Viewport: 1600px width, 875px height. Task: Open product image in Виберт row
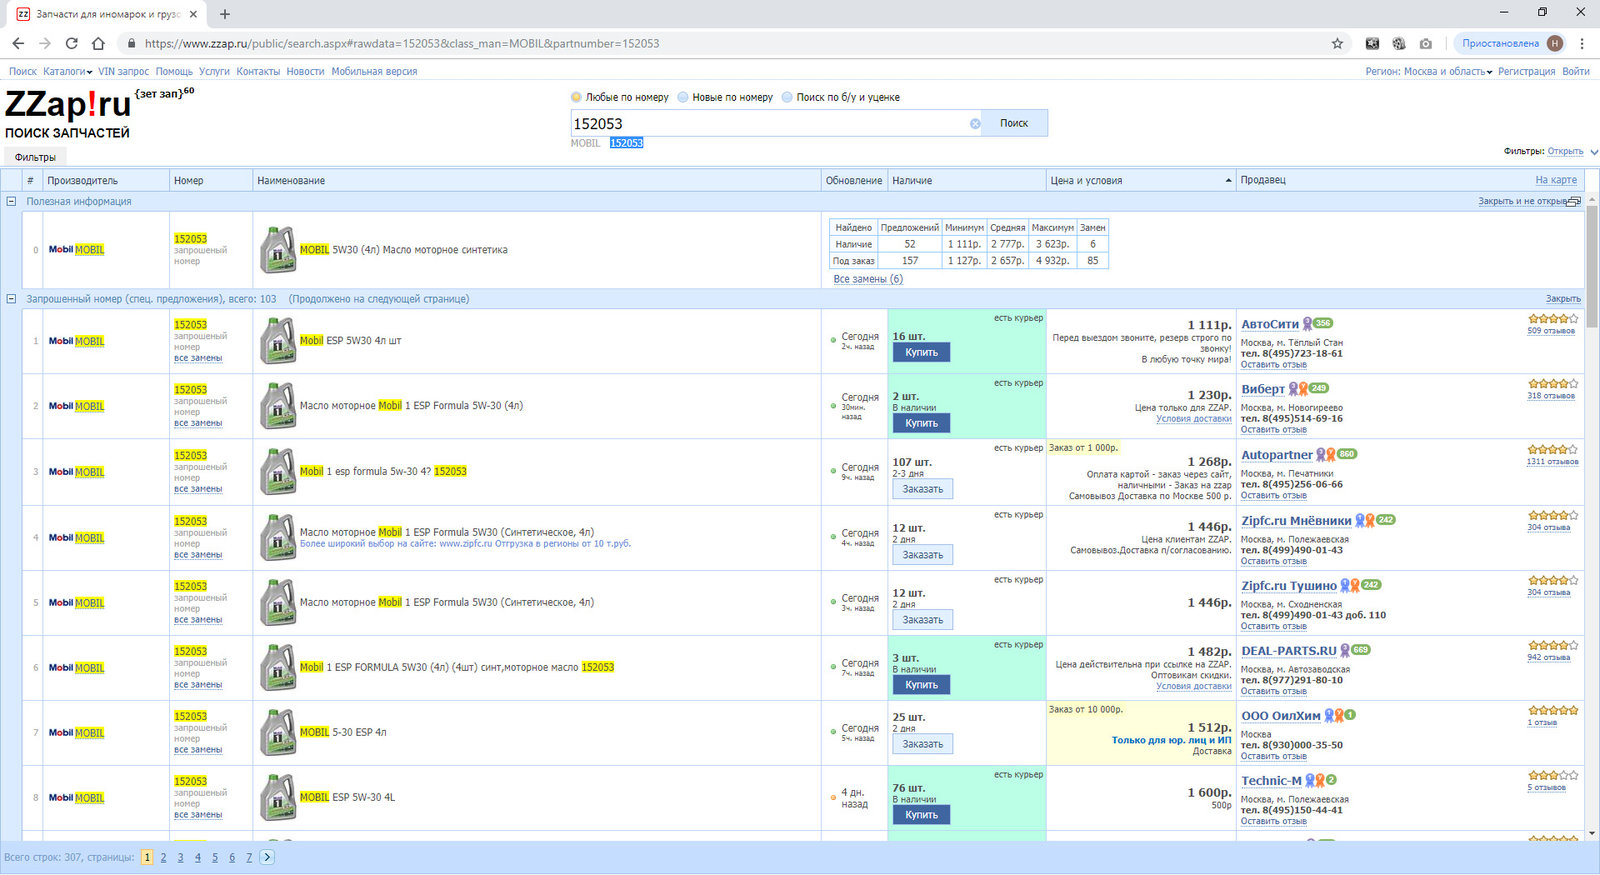[277, 406]
